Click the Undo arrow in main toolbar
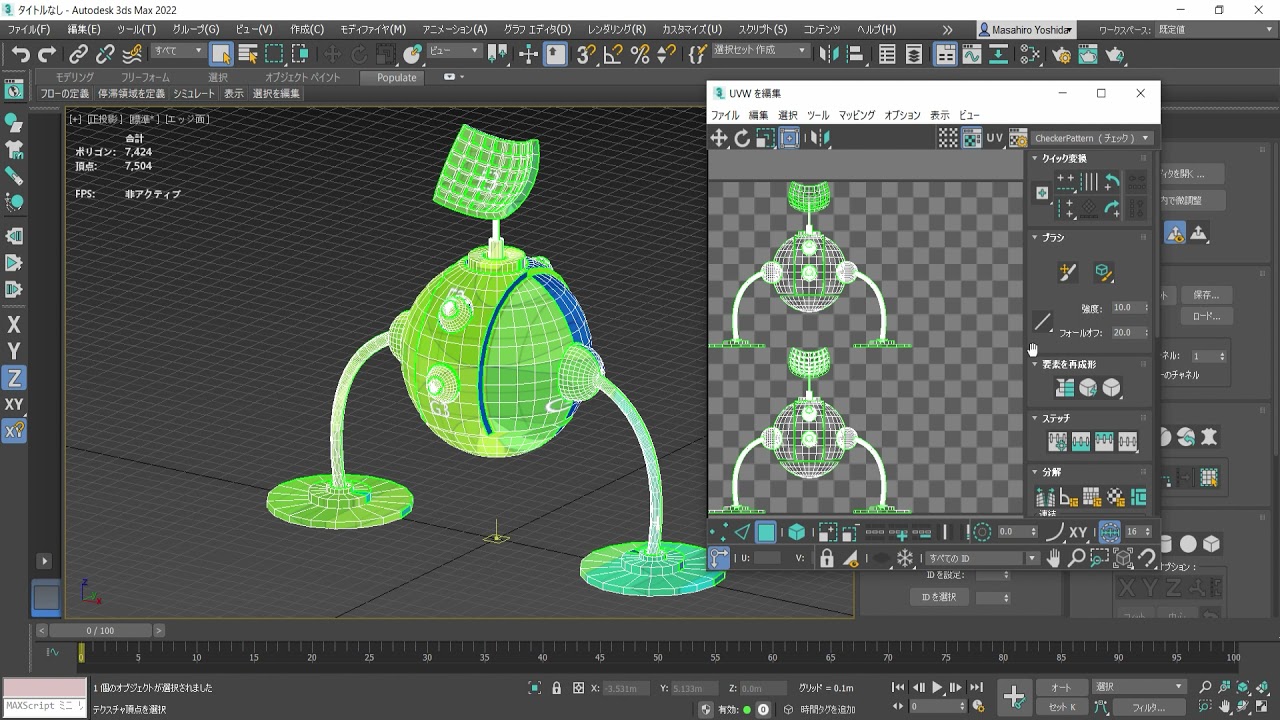 tap(20, 54)
